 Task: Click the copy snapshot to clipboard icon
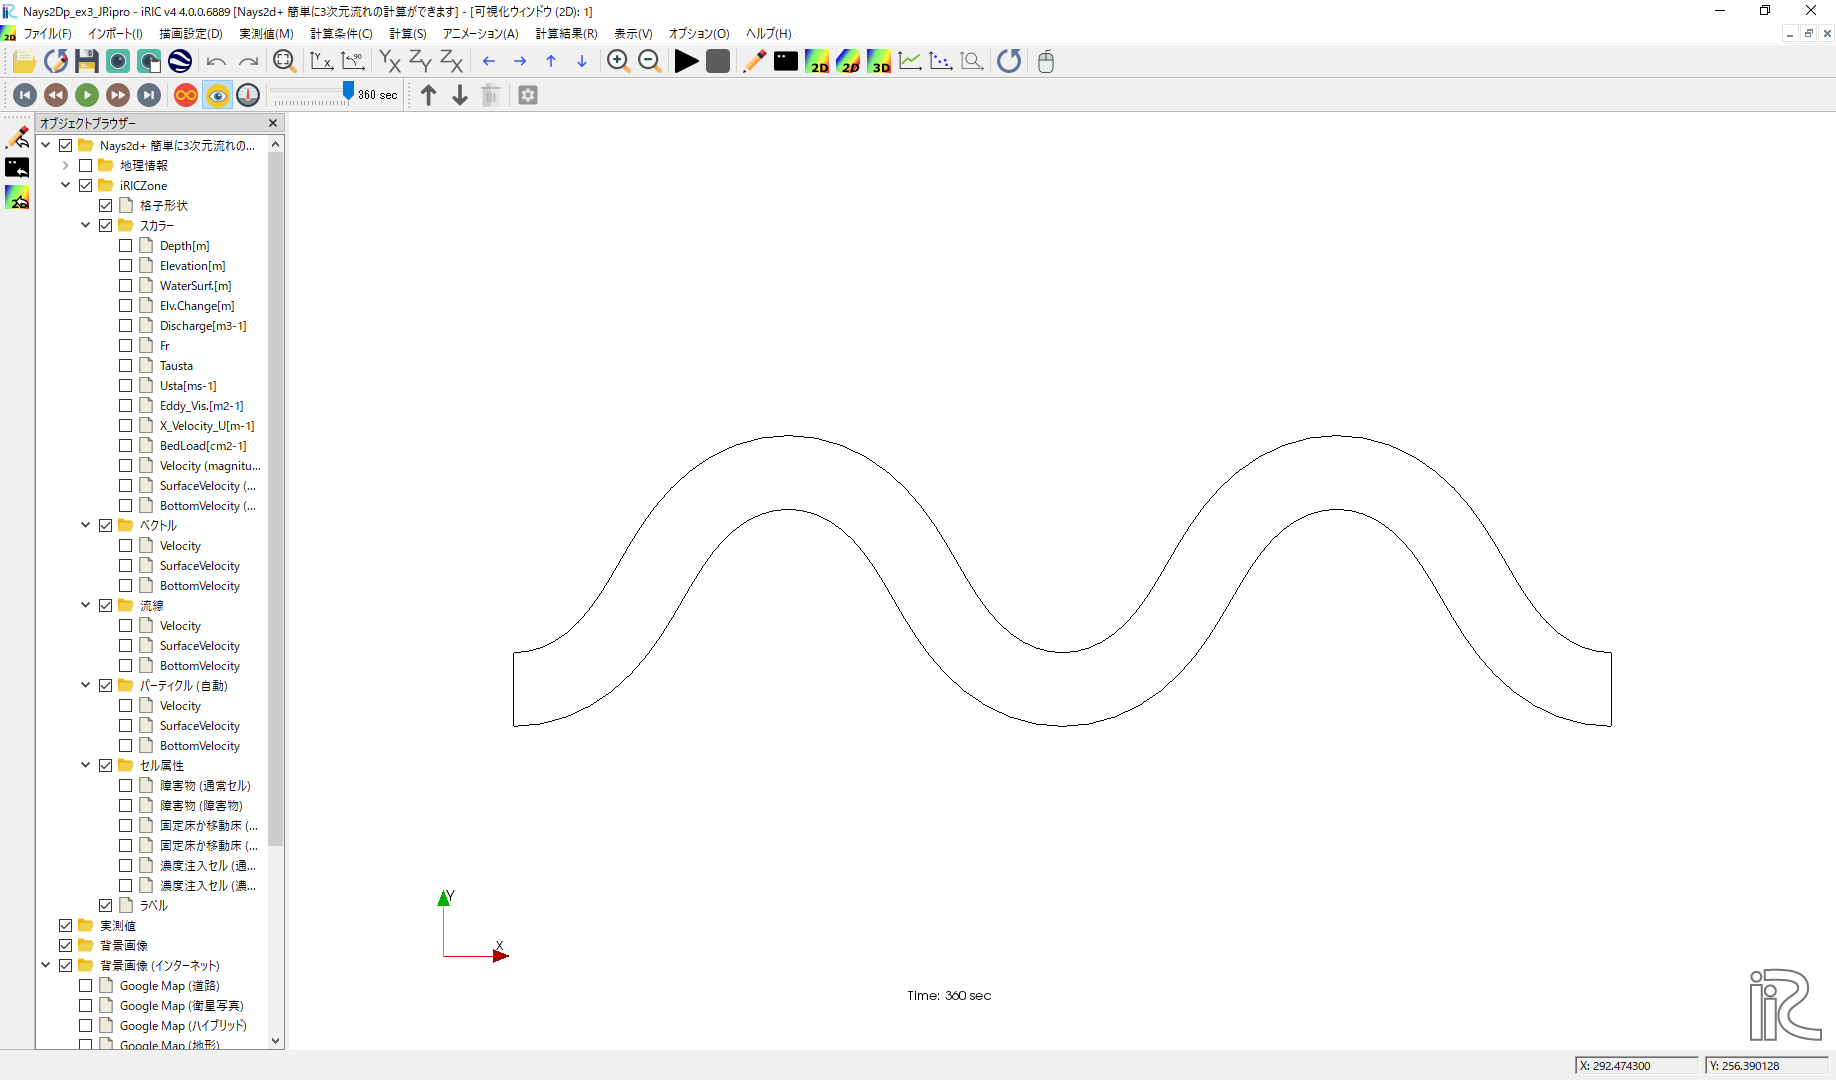(149, 61)
